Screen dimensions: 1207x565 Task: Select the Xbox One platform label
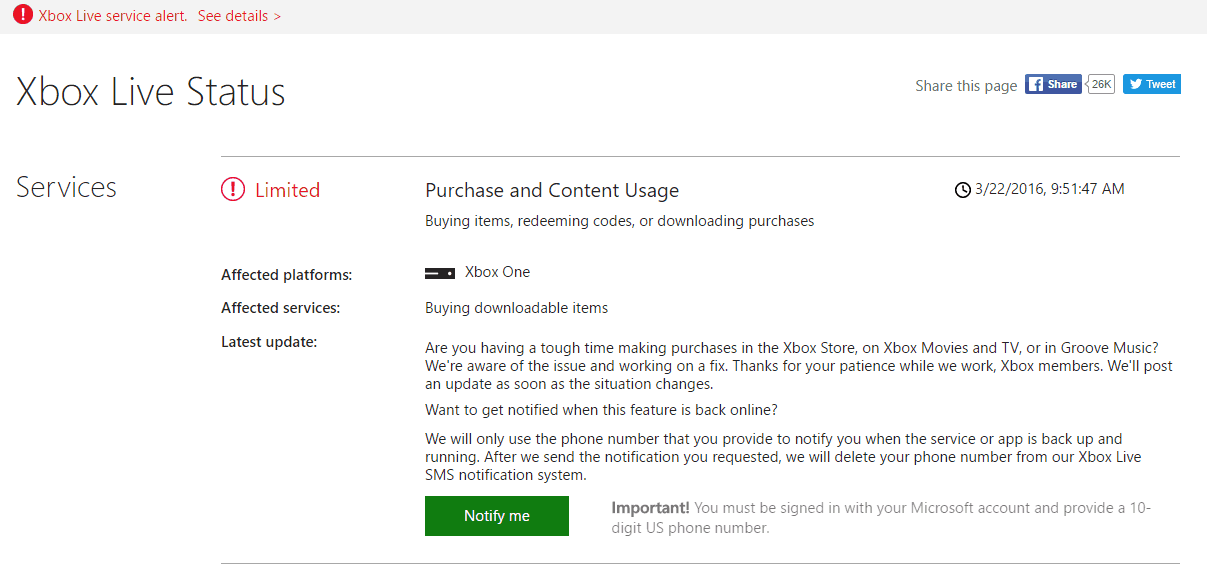(x=498, y=272)
